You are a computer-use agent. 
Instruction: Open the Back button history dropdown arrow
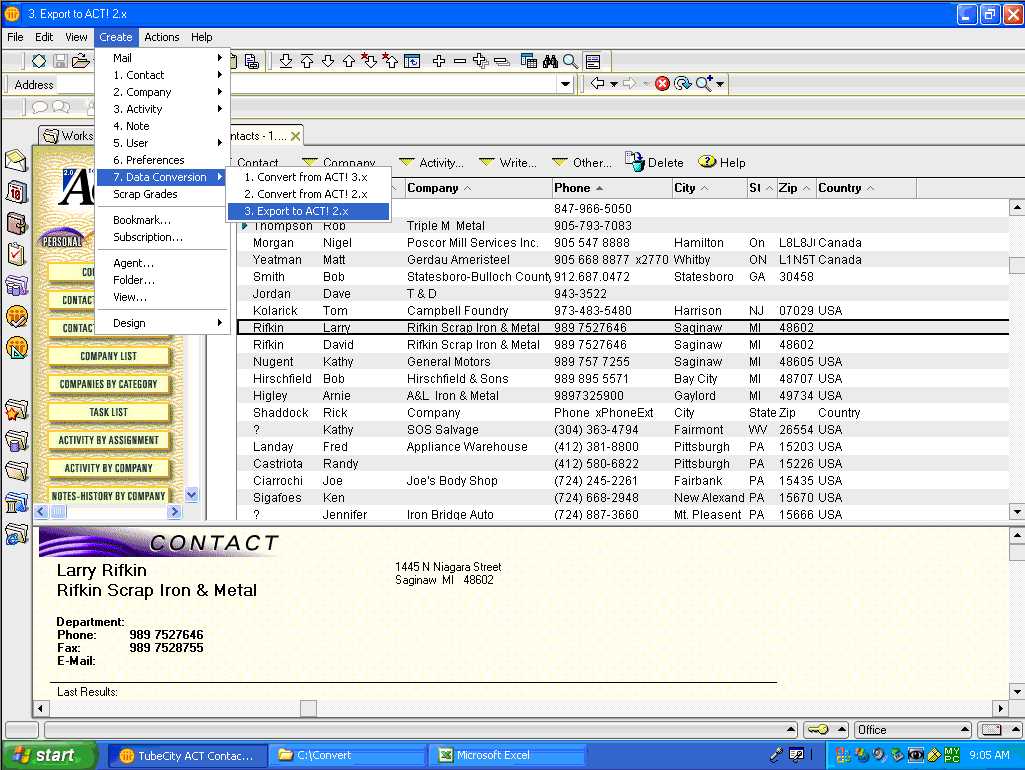(x=613, y=84)
